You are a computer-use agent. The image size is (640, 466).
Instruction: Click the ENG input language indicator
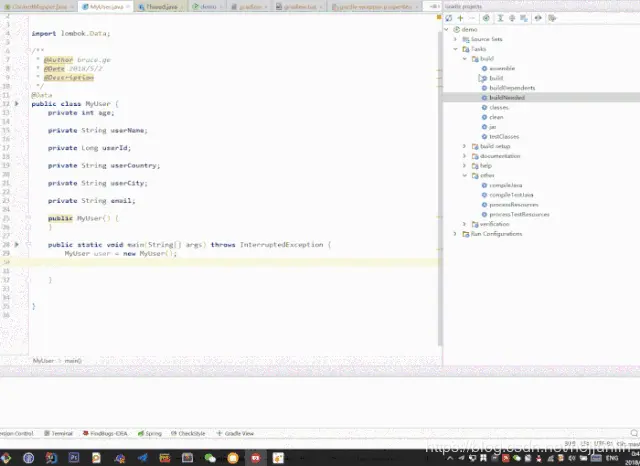click(612, 458)
